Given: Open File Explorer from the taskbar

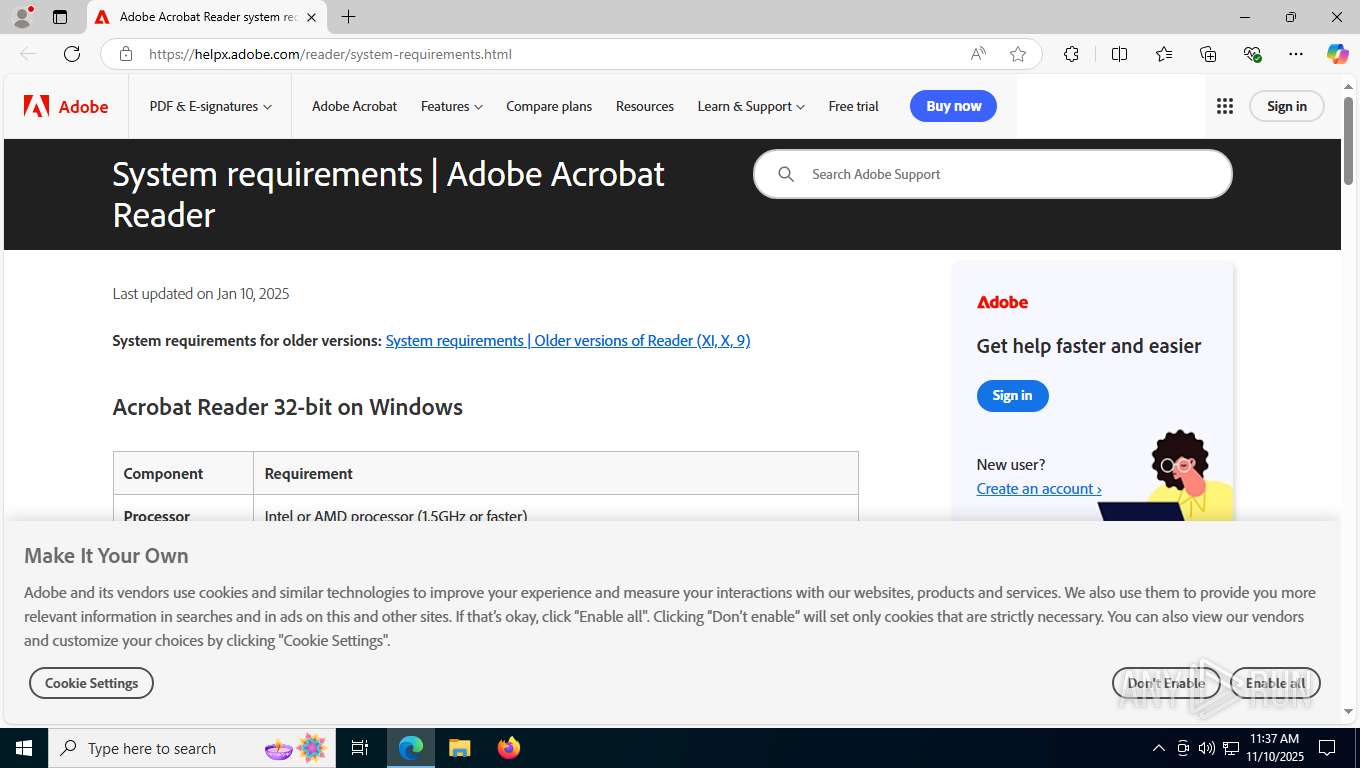Looking at the screenshot, I should point(459,748).
